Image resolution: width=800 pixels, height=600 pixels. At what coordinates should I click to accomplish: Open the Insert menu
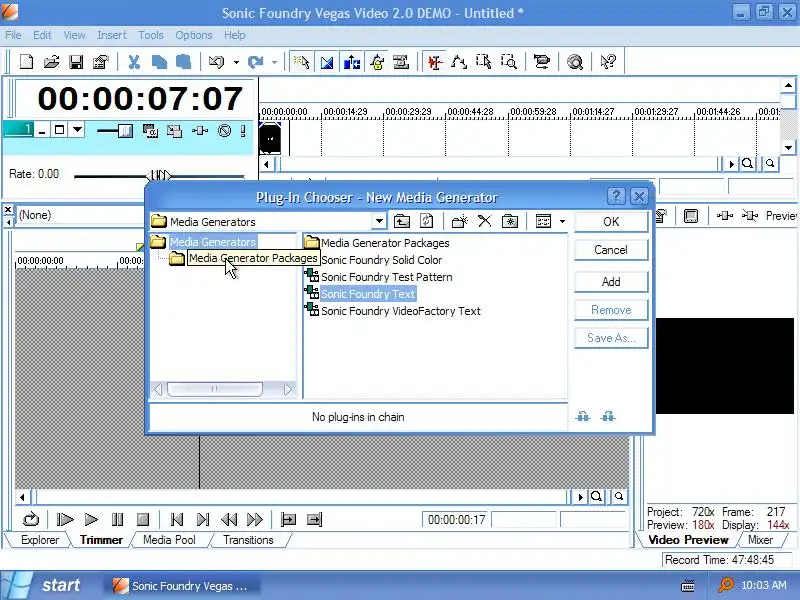[x=112, y=35]
